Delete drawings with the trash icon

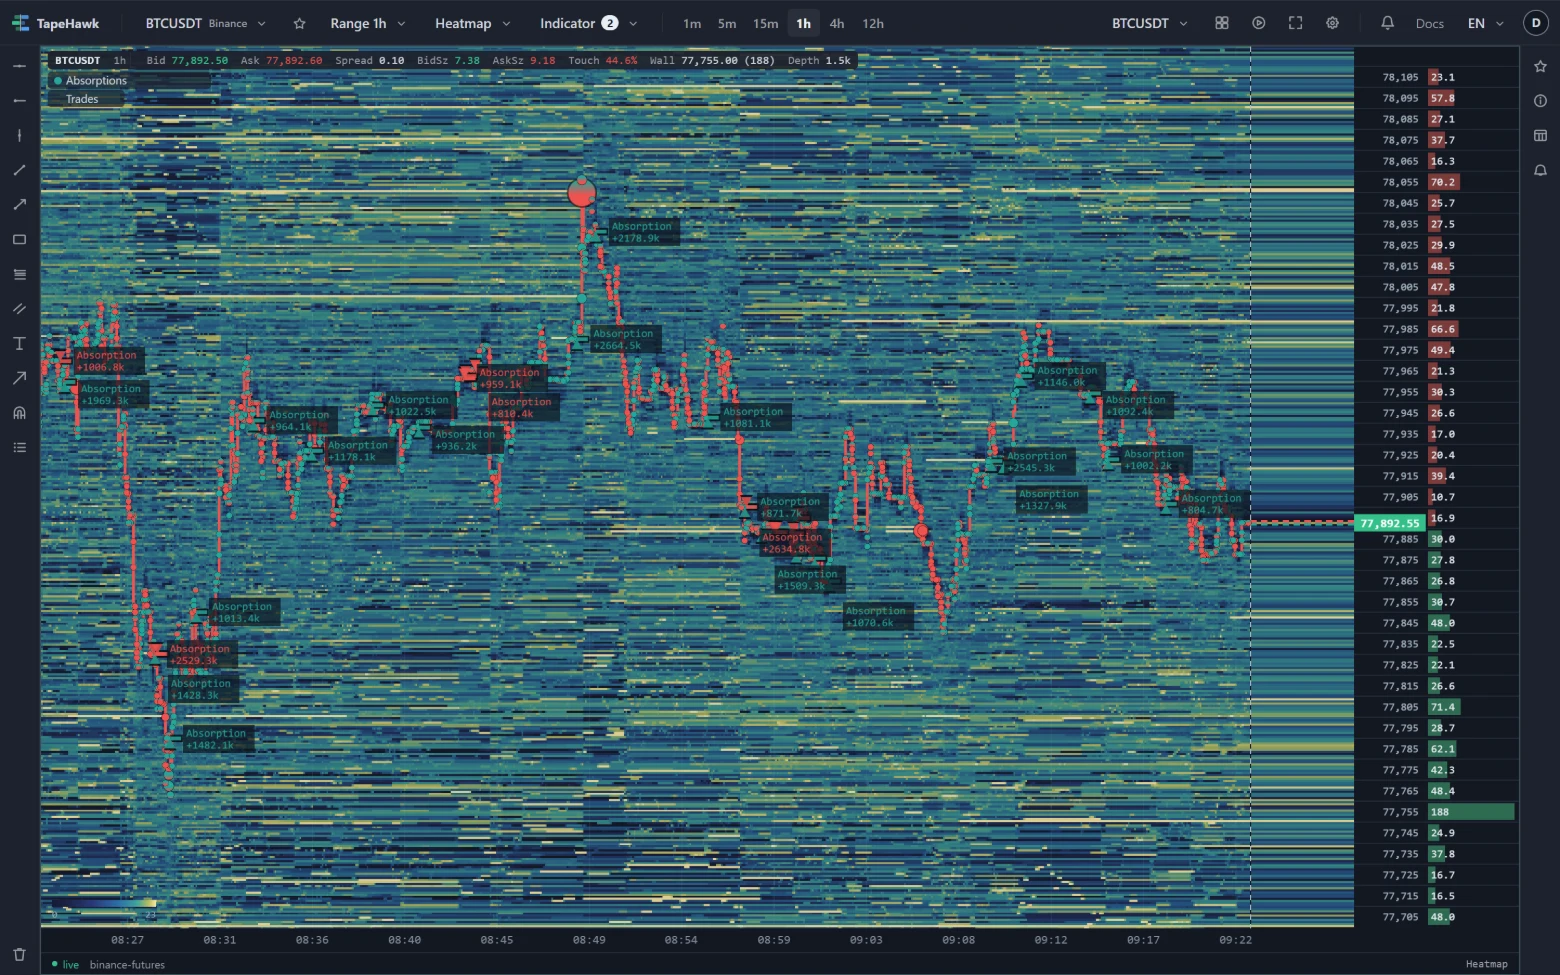pos(19,955)
